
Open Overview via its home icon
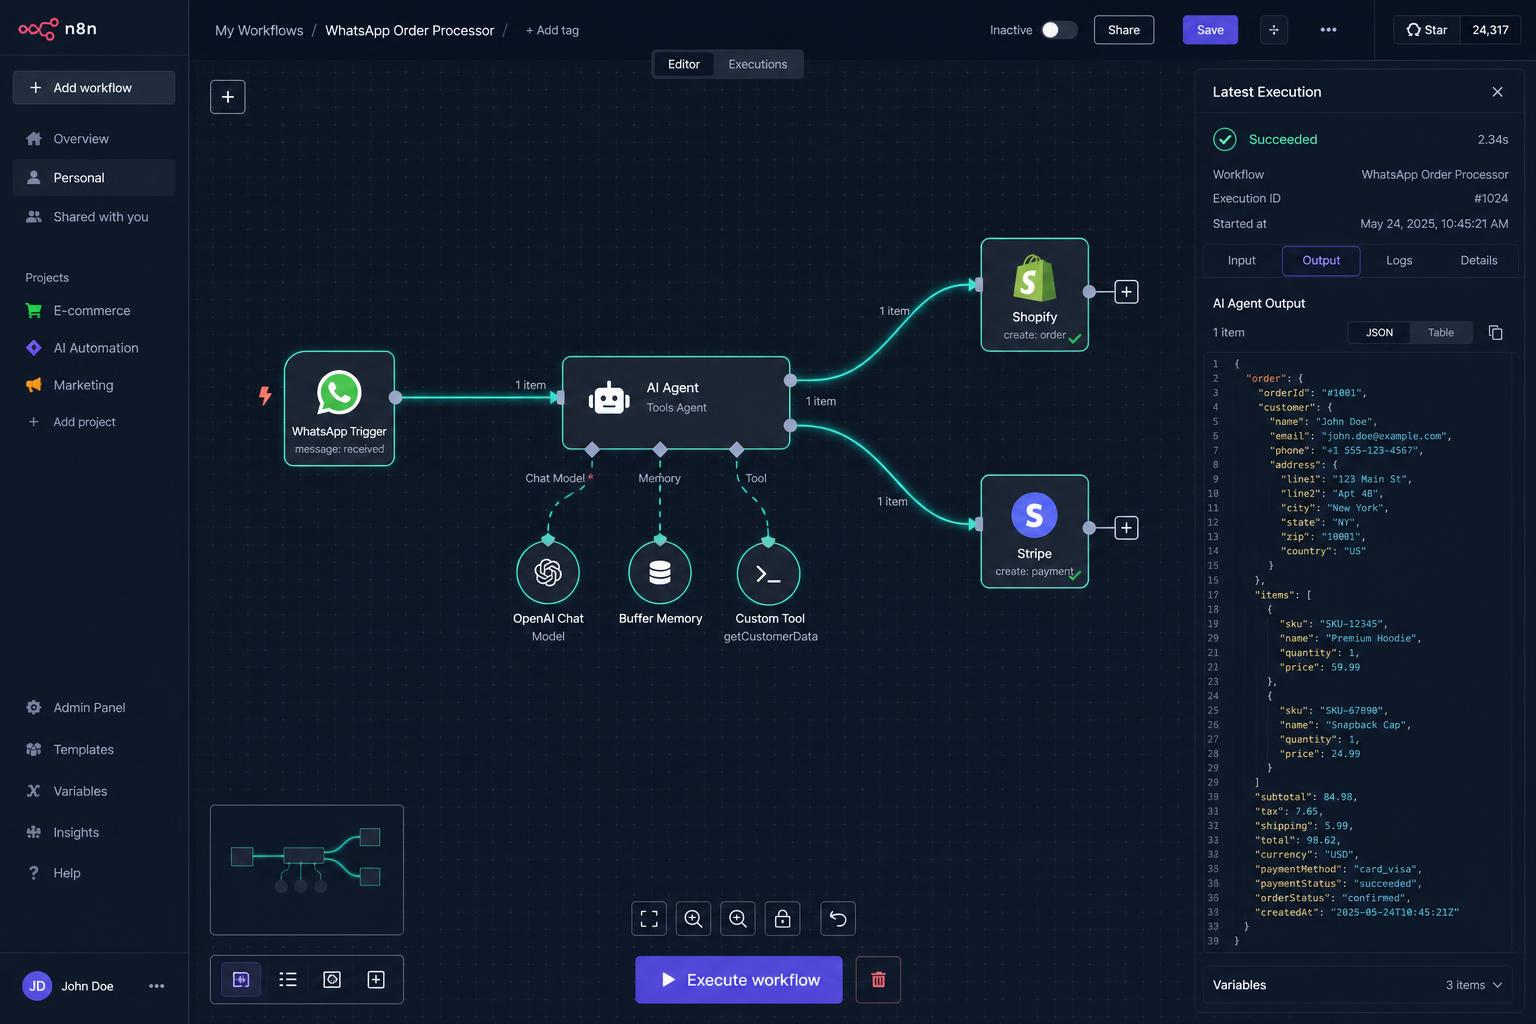(34, 139)
